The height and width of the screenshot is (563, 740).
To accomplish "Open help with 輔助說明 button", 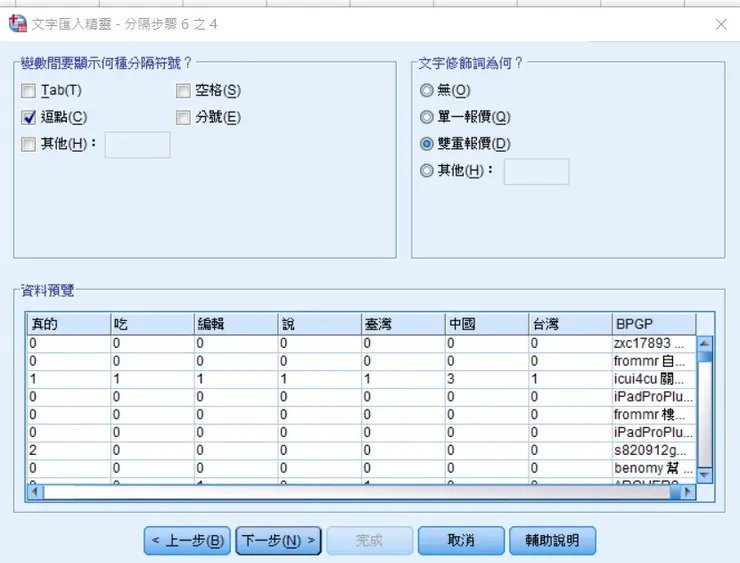I will [552, 541].
